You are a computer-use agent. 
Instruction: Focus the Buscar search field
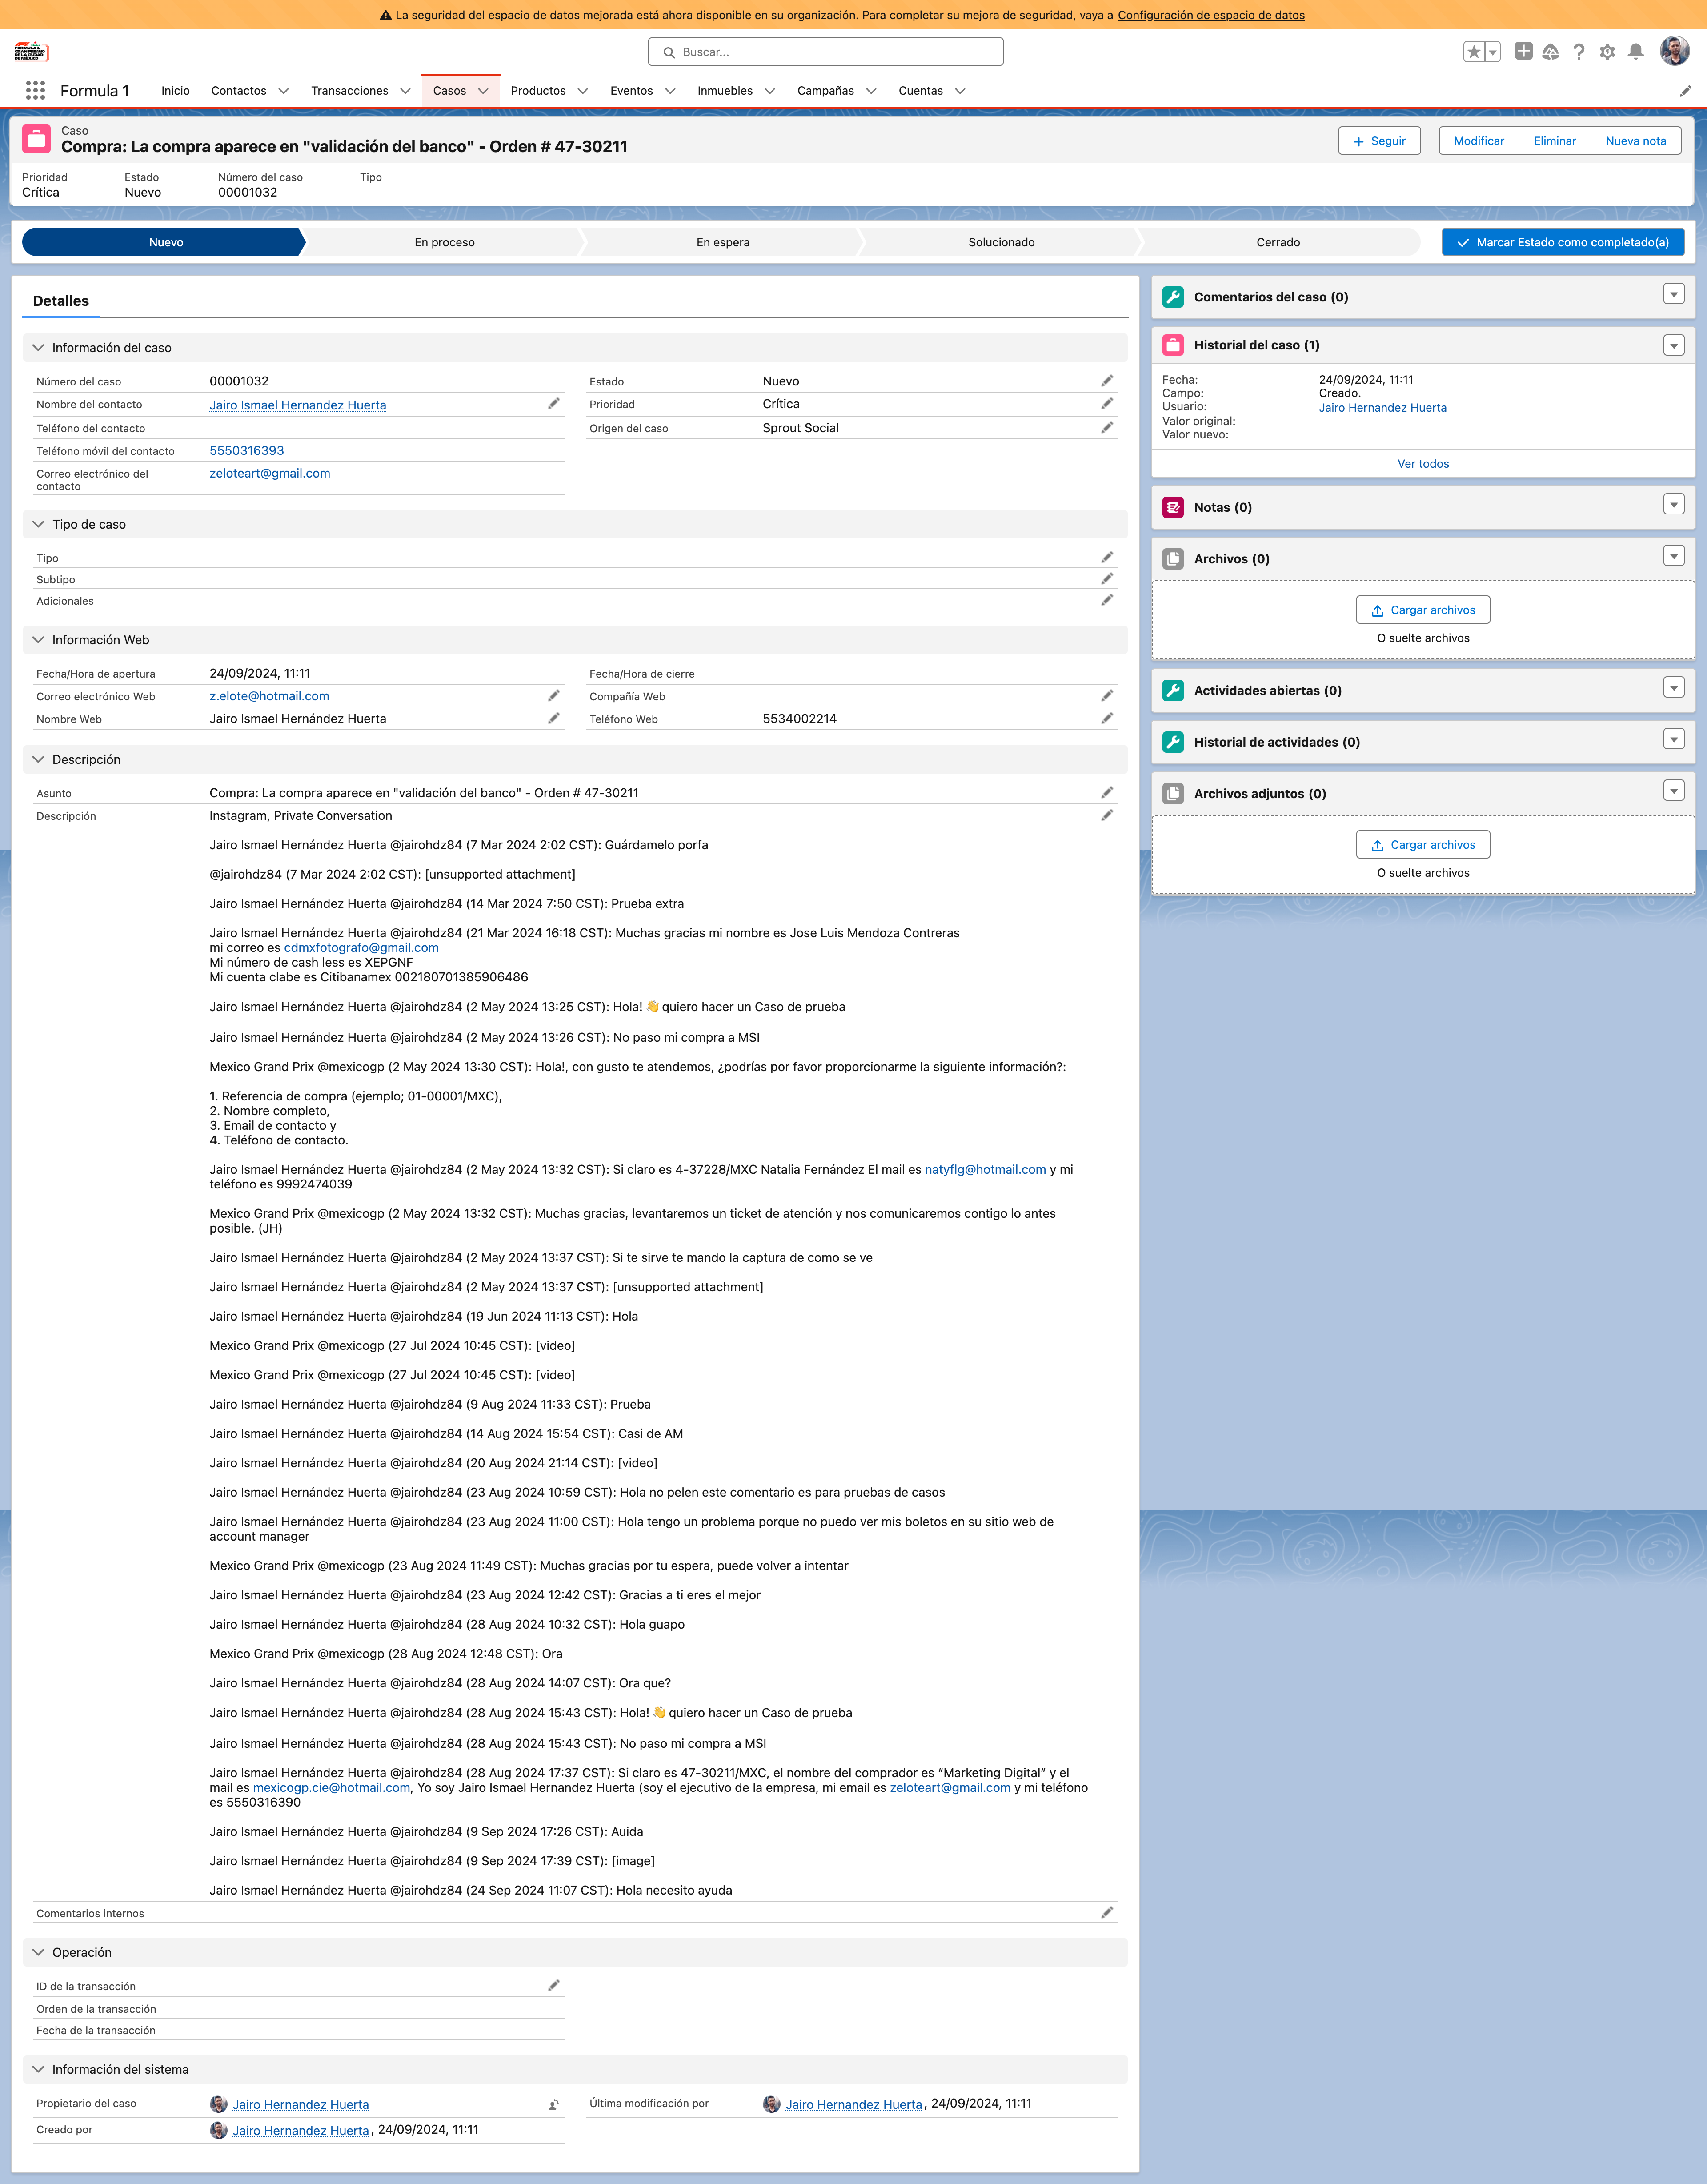tap(826, 52)
